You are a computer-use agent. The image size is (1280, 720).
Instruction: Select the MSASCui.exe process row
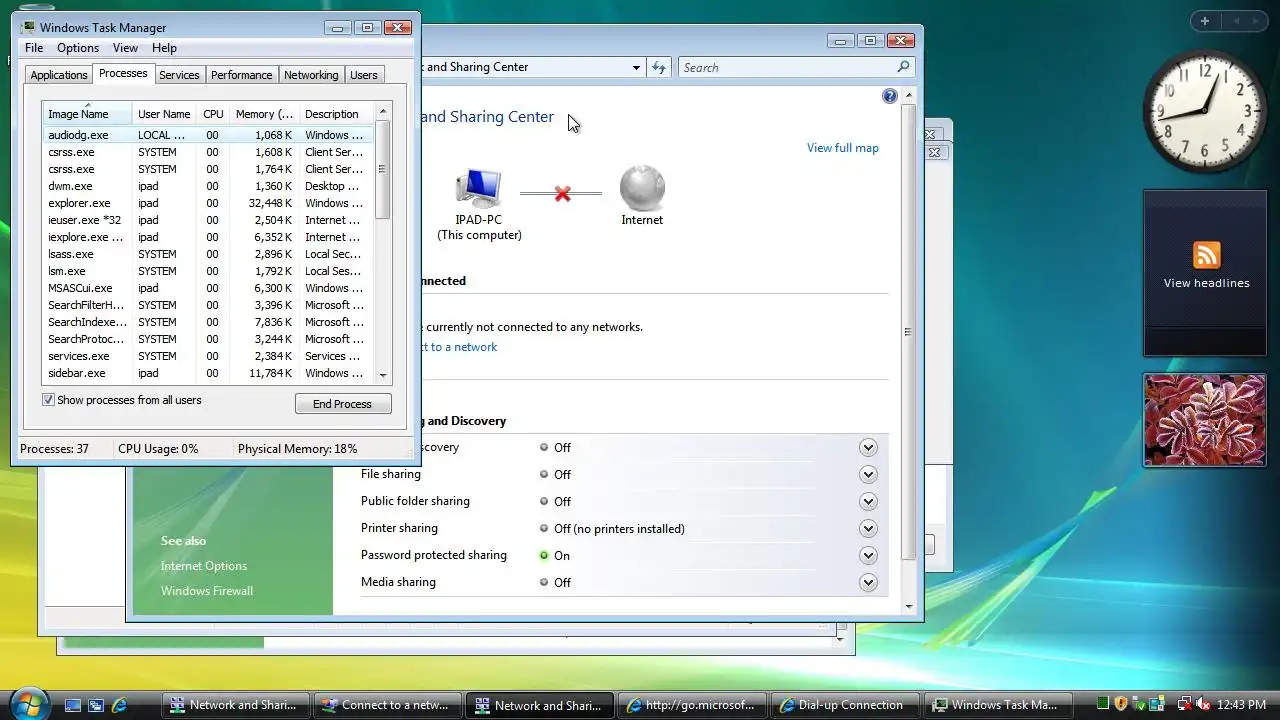pyautogui.click(x=208, y=288)
